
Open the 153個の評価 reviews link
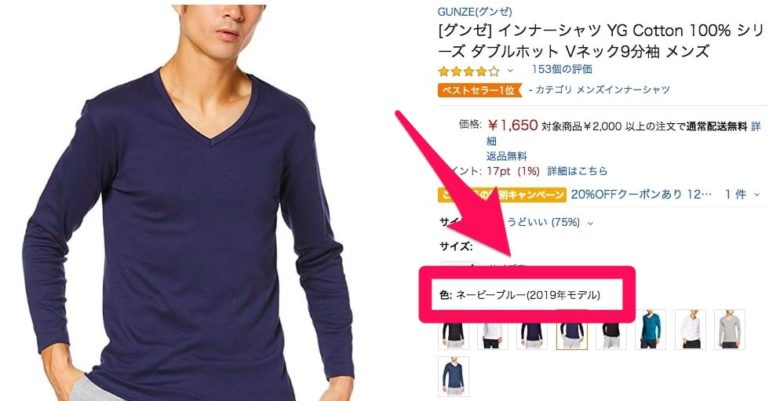point(562,69)
